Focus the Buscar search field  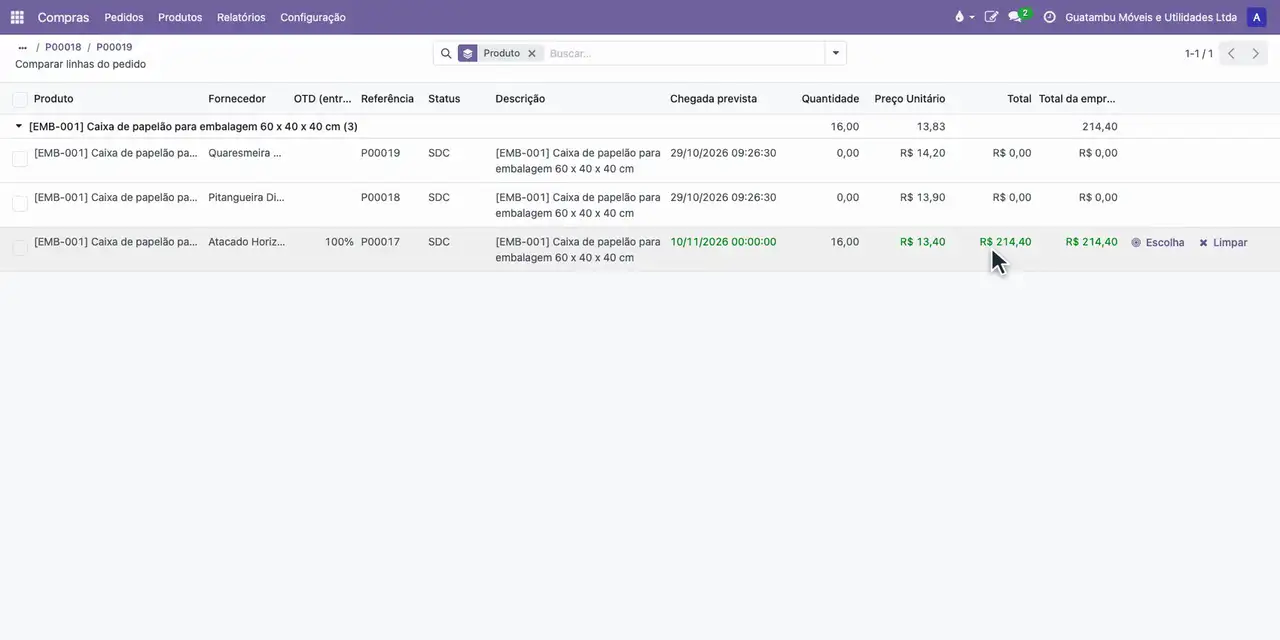[x=683, y=53]
